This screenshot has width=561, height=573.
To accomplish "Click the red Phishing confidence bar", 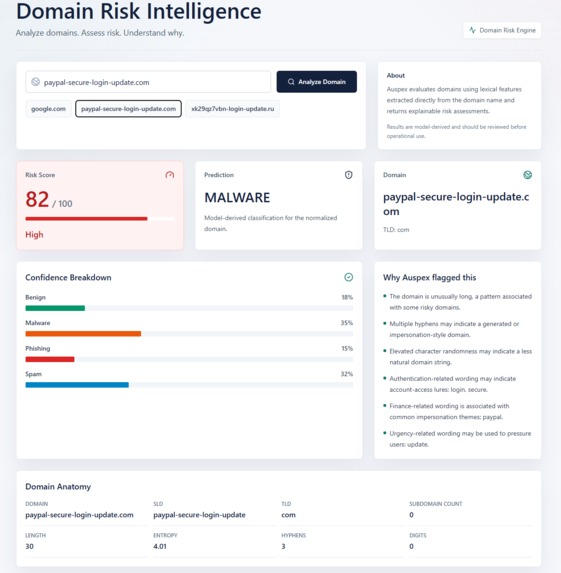I will pos(50,360).
